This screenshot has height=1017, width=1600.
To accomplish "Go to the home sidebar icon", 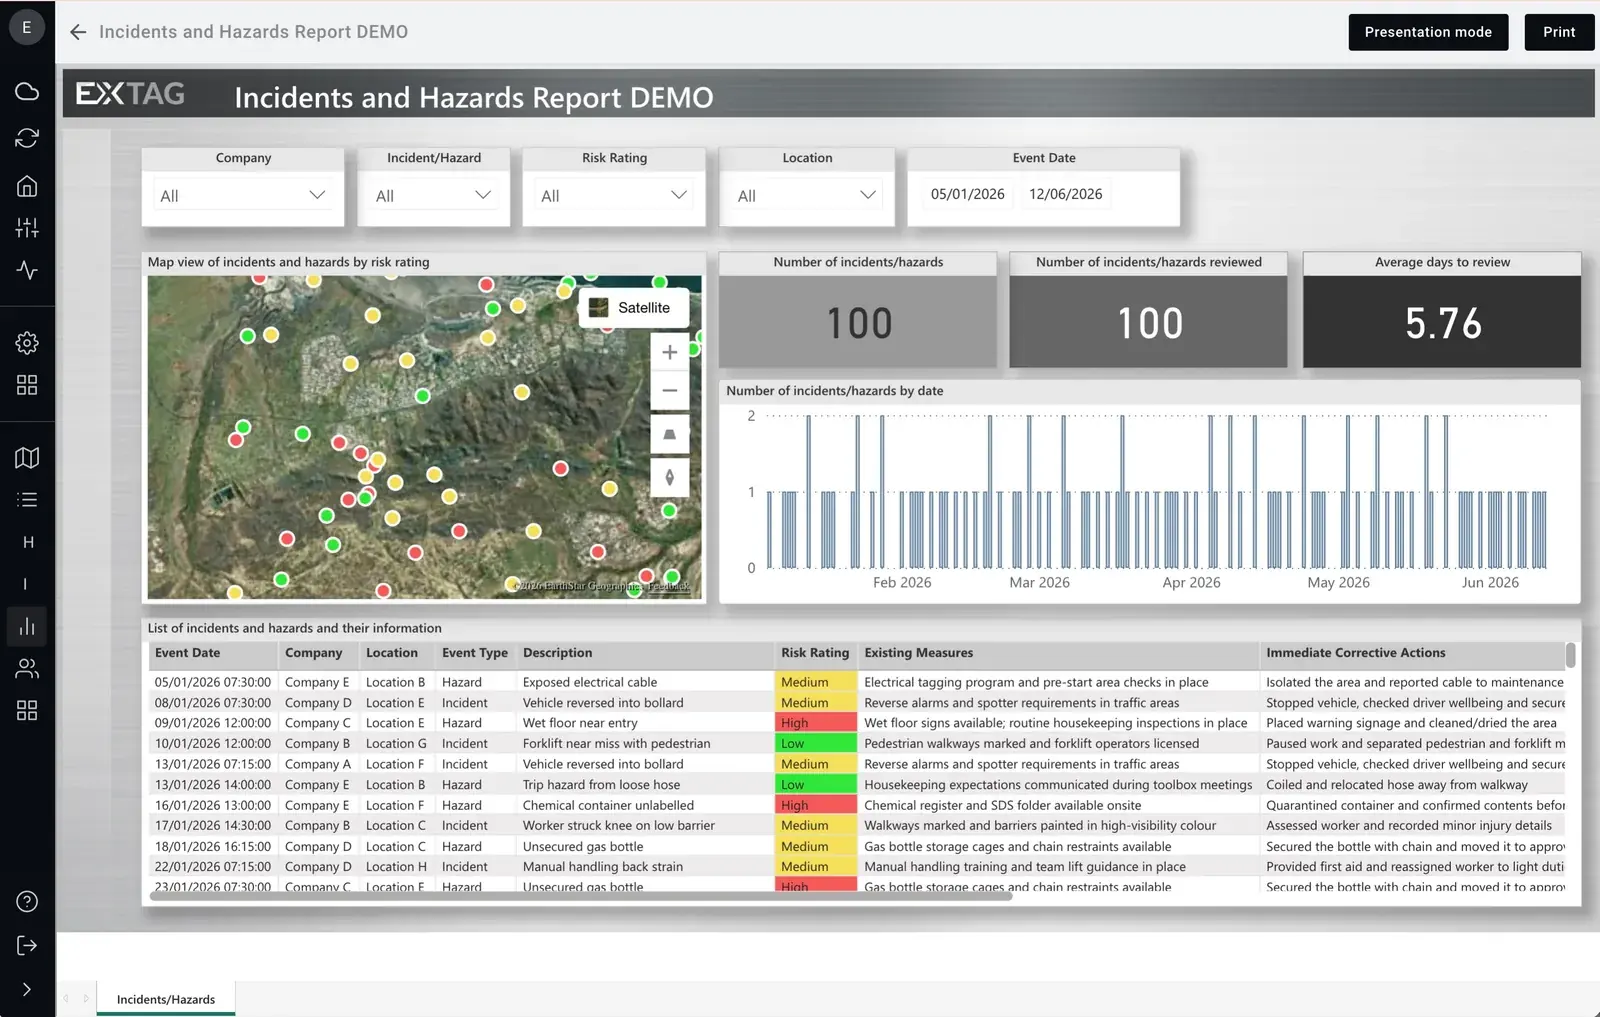I will (x=27, y=186).
